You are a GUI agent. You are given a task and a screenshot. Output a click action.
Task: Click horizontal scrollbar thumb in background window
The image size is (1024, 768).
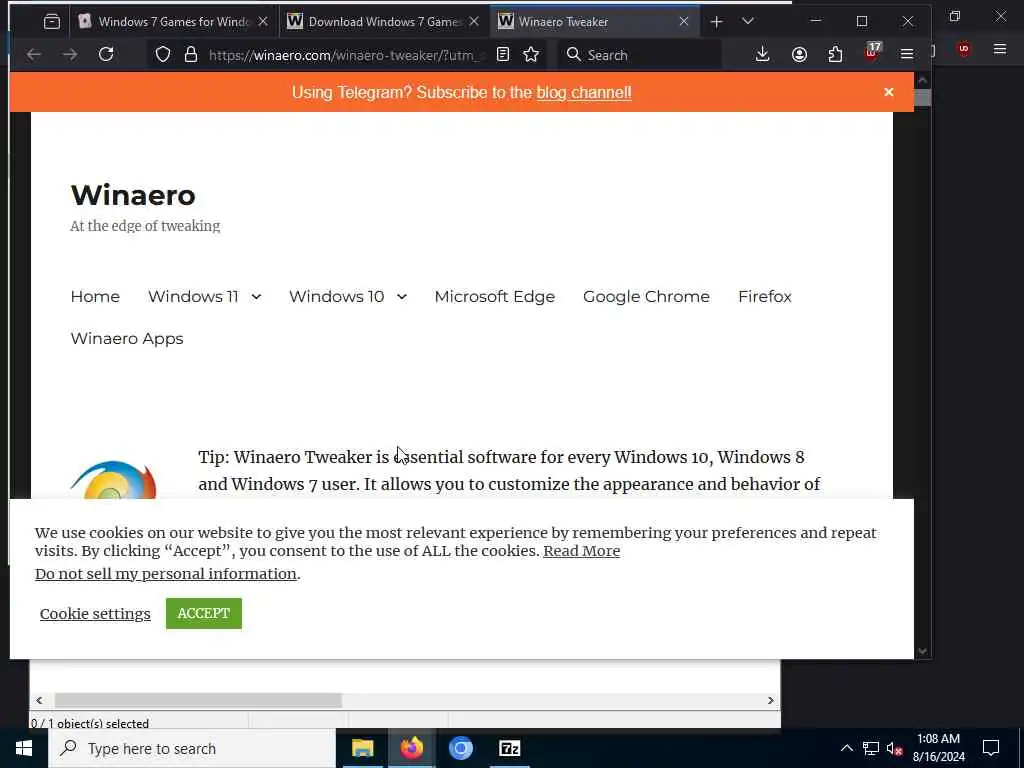198,700
